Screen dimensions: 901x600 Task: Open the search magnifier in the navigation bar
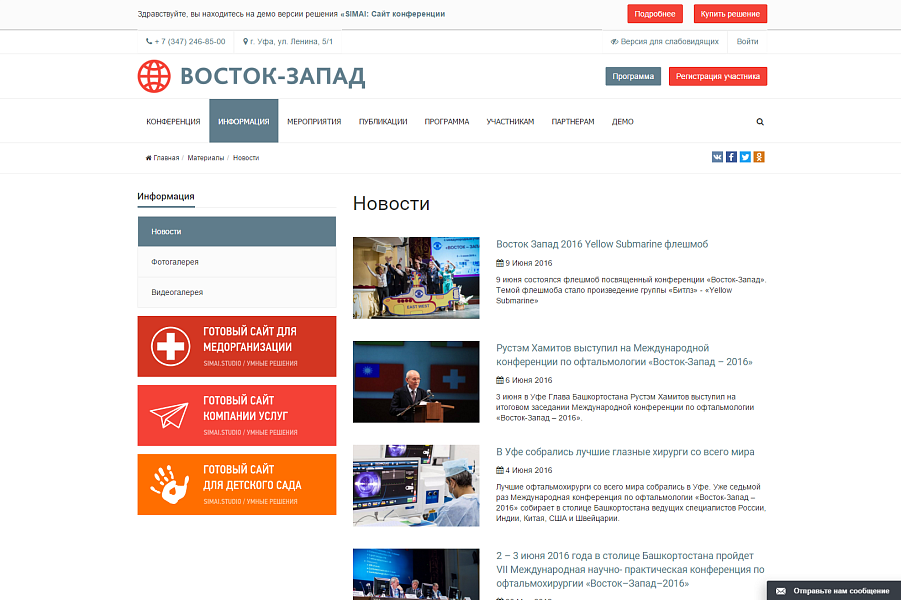click(760, 121)
